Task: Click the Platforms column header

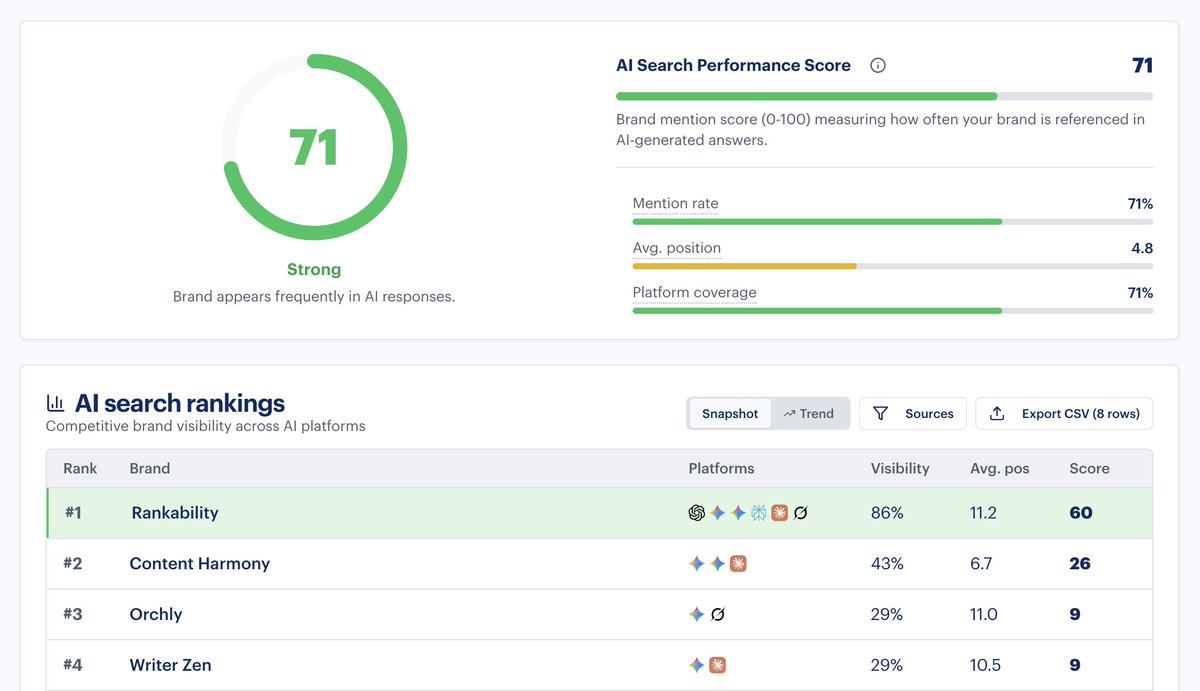Action: (x=721, y=468)
